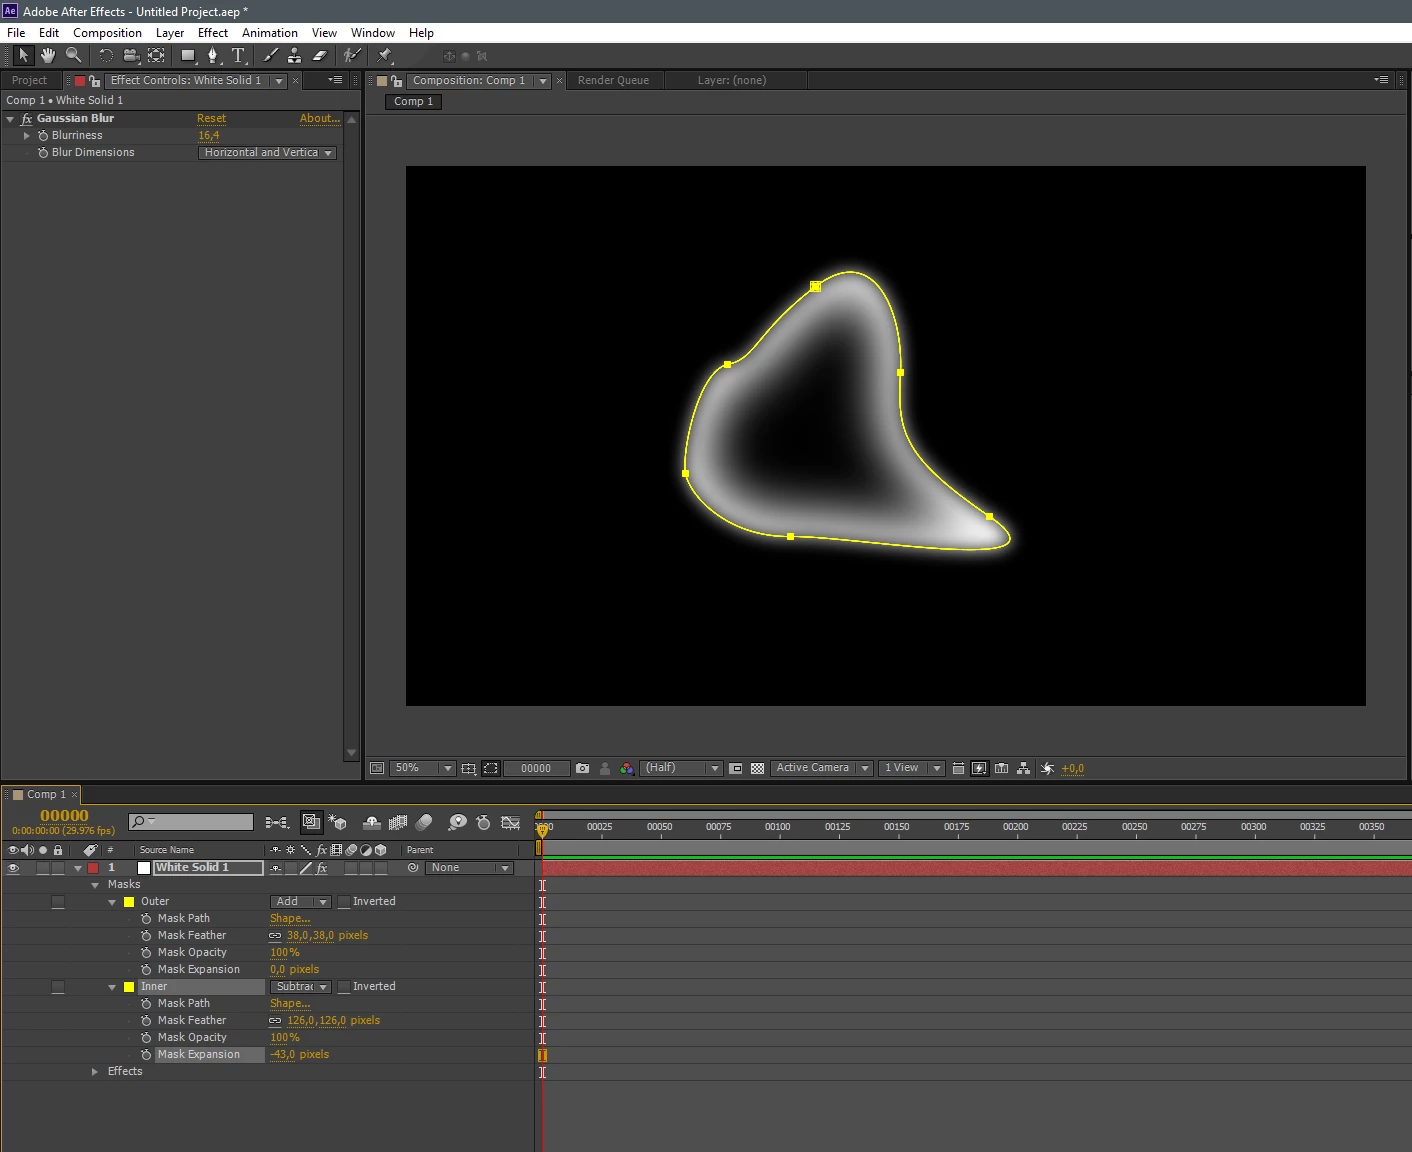Enable Inverted checkbox for Outer mask
This screenshot has width=1412, height=1152.
[344, 902]
